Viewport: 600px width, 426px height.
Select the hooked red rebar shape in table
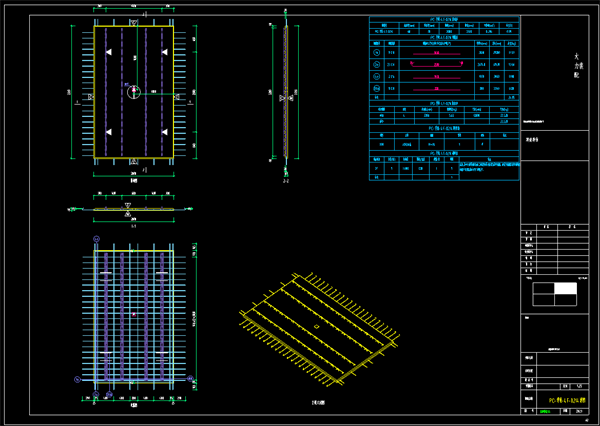[437, 64]
